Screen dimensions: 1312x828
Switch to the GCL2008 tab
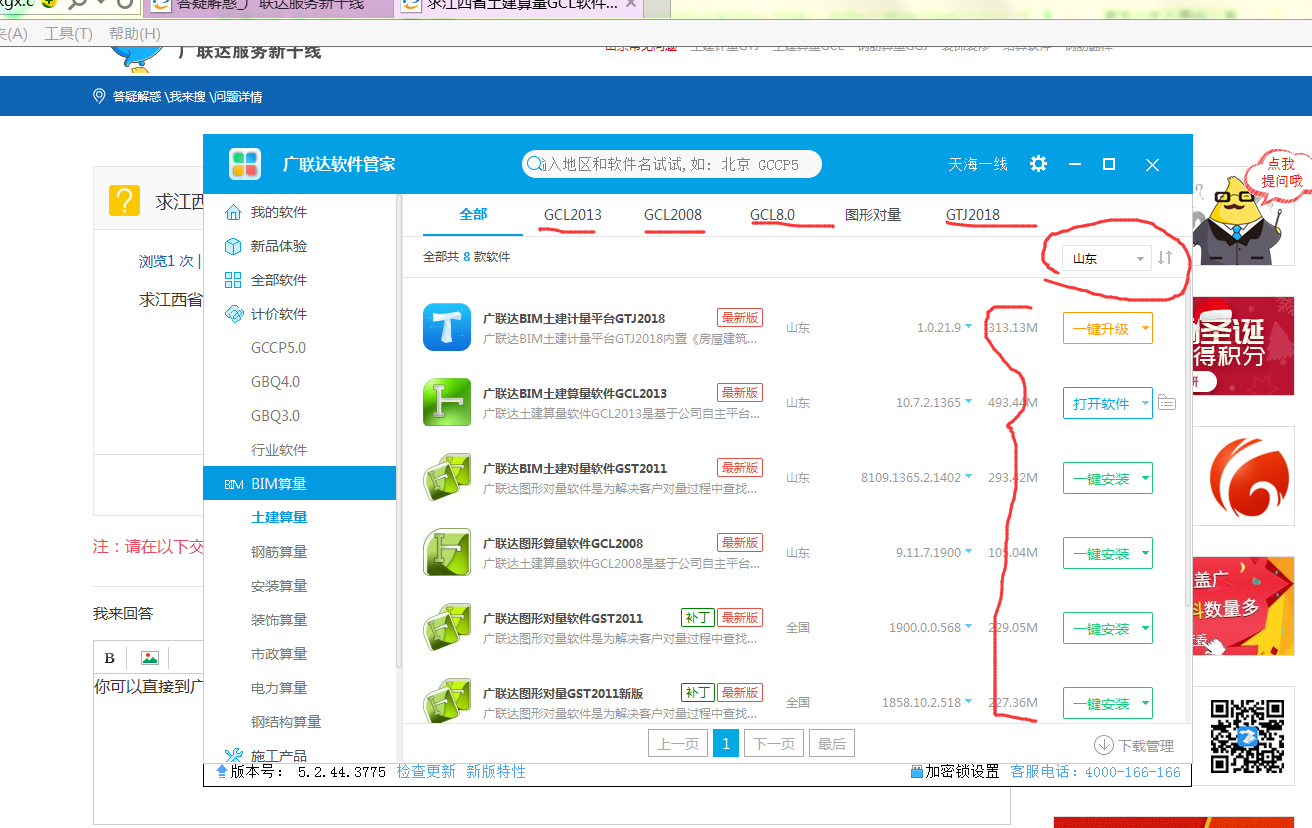(x=673, y=214)
